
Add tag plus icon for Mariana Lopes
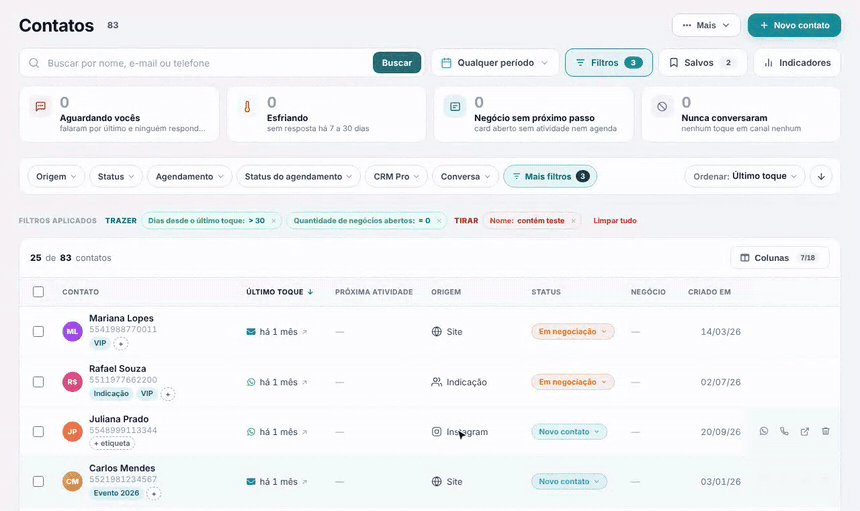point(121,344)
